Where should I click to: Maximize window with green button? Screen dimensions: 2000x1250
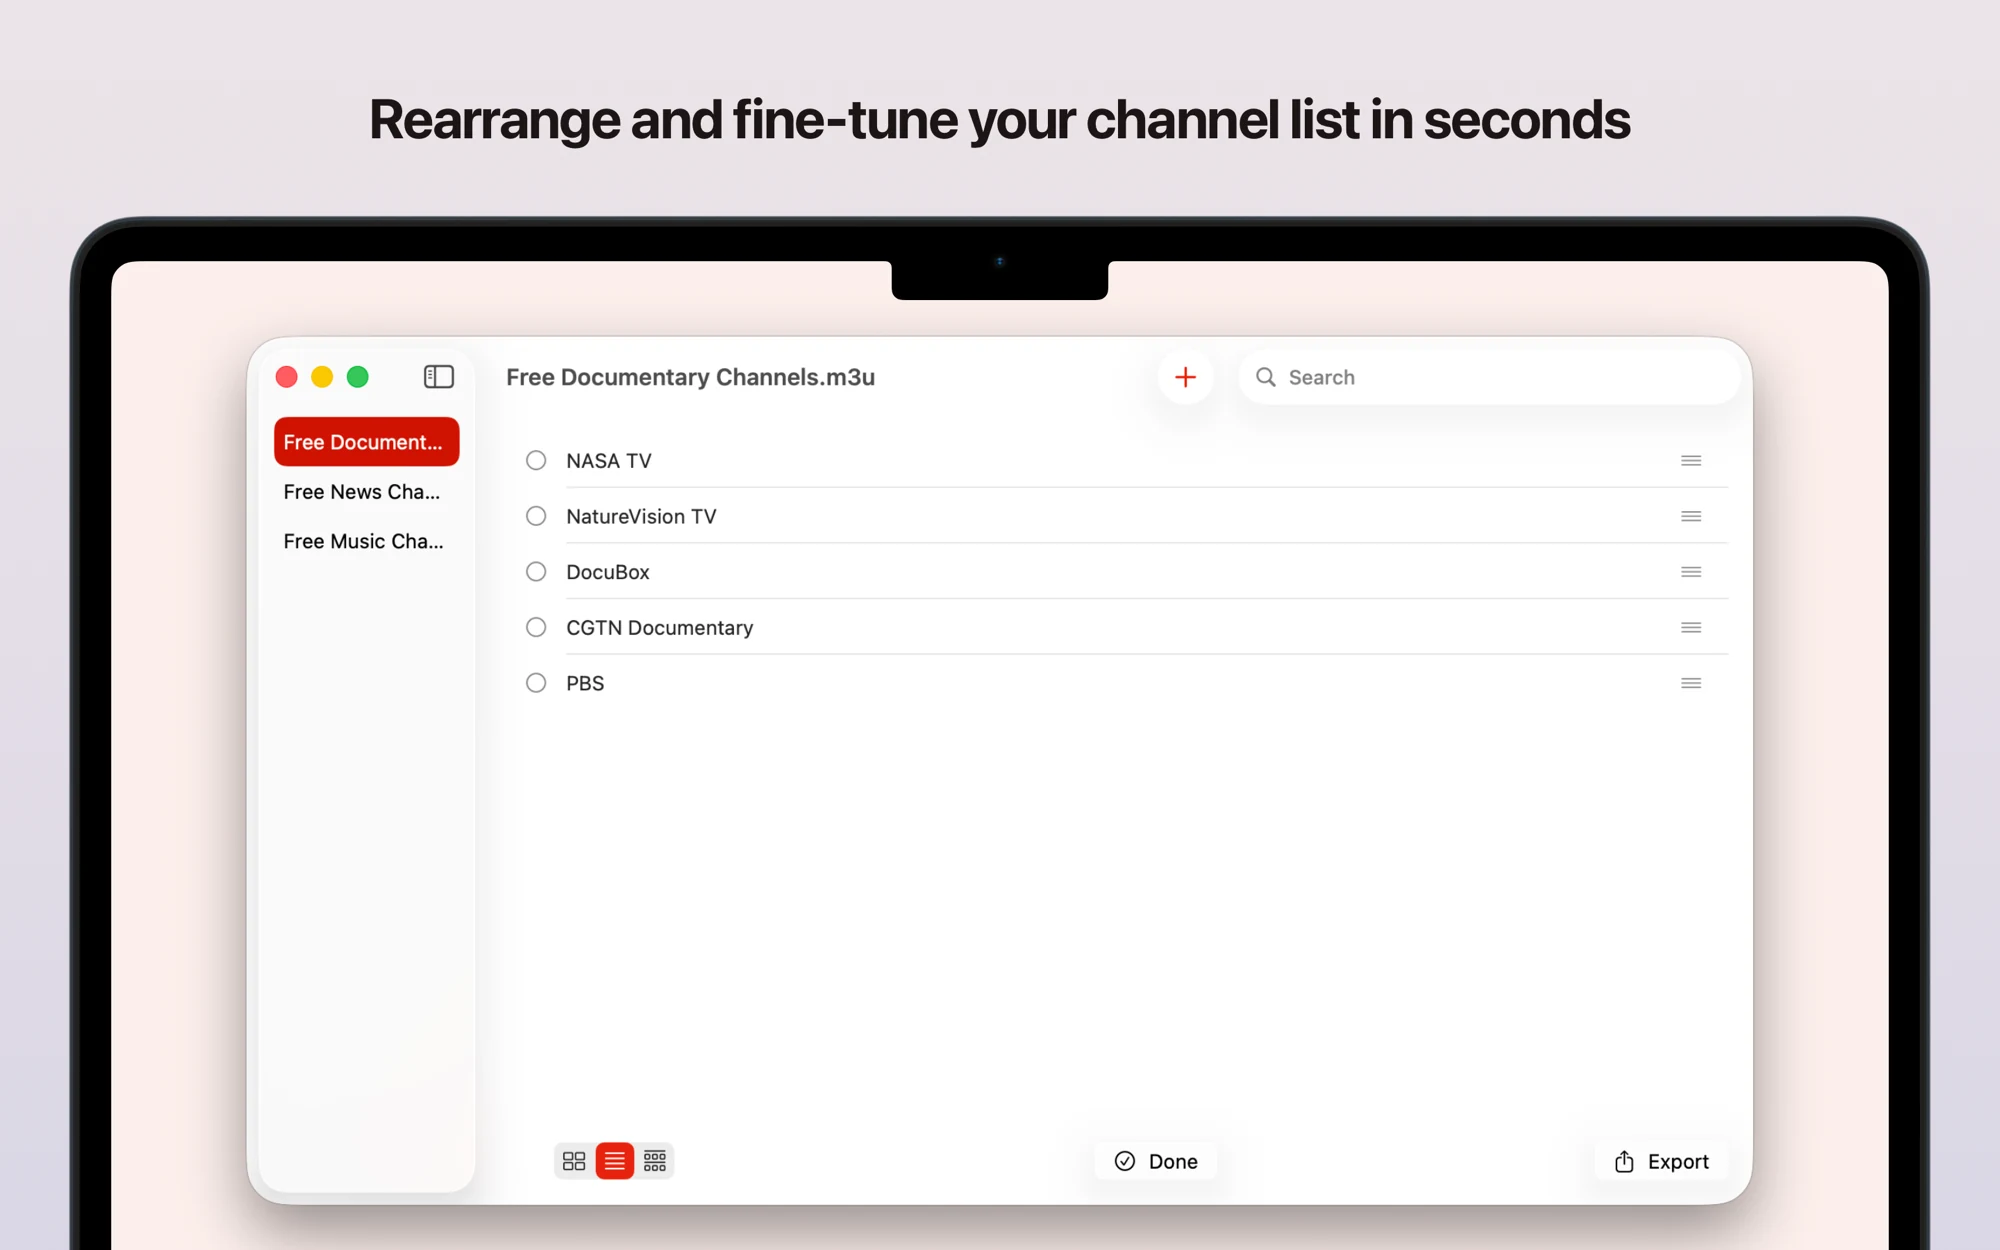[x=358, y=377]
